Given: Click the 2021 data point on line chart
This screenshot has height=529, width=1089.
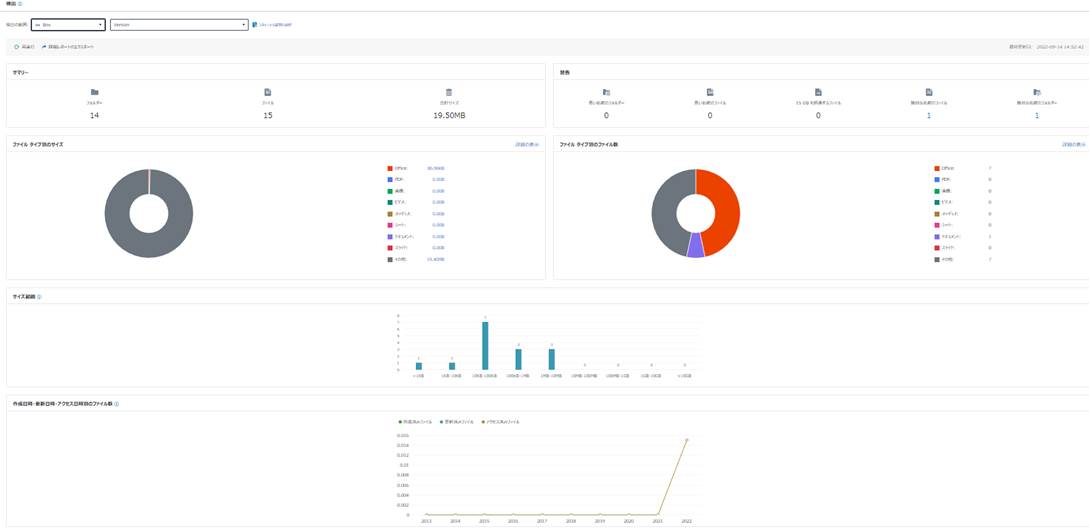Looking at the screenshot, I should tap(658, 514).
